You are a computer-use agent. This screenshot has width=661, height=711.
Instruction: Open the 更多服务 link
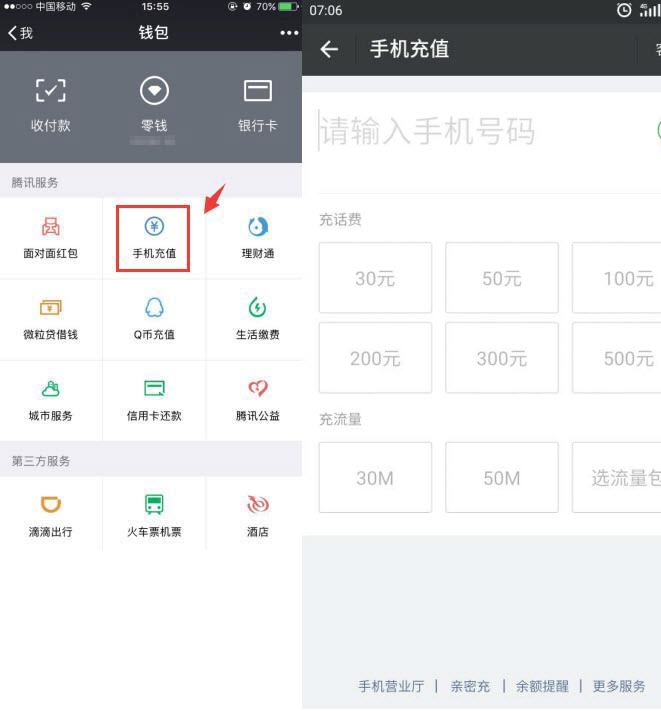pos(619,686)
